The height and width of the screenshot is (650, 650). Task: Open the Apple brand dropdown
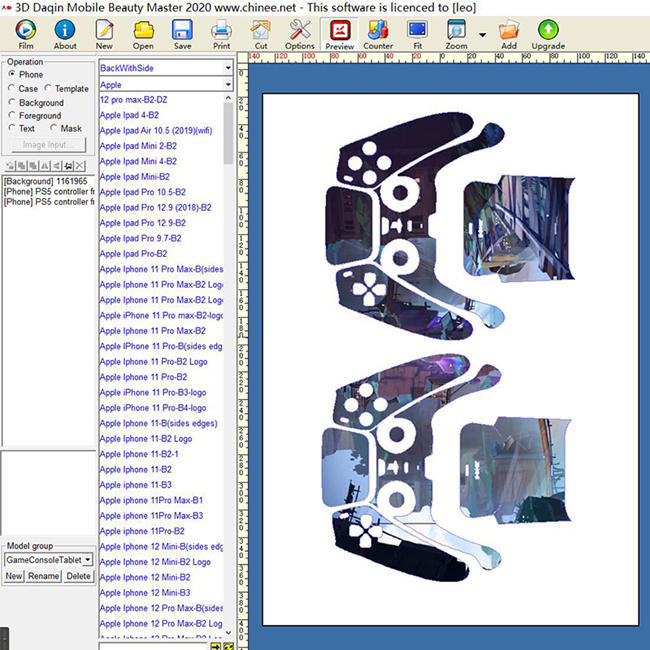point(228,85)
